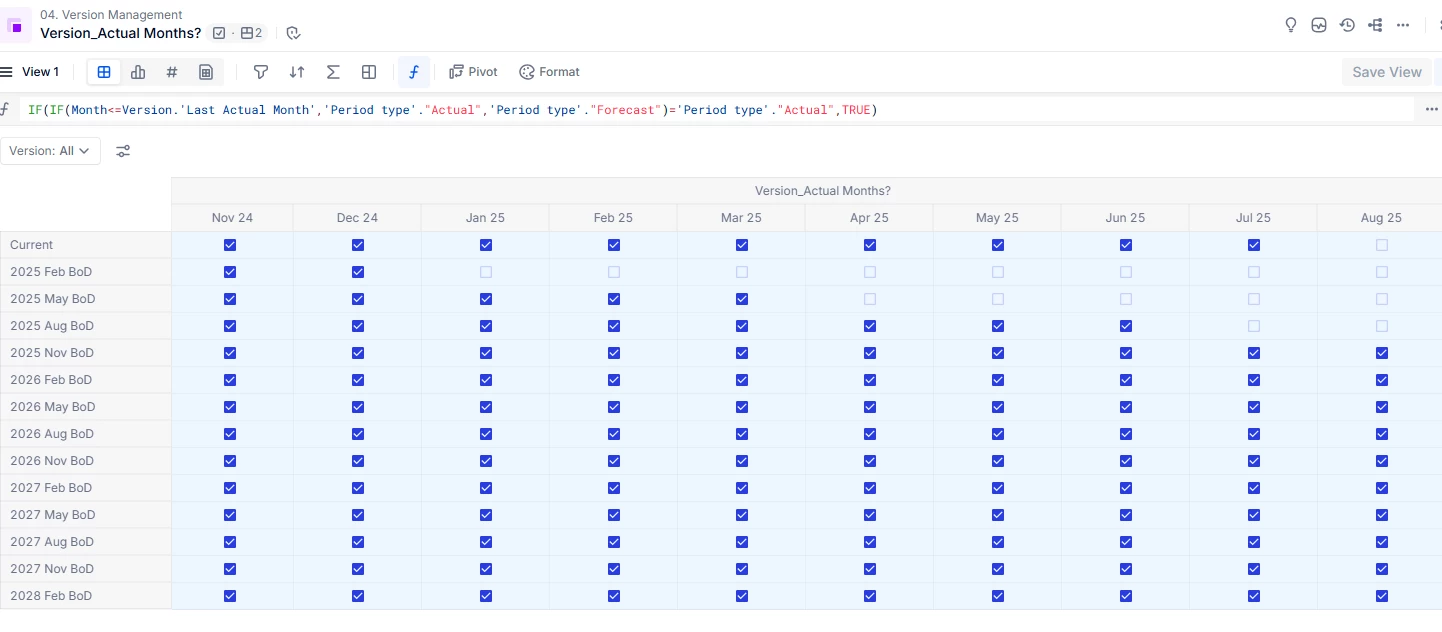Uncheck 2028 Feb BoD Nov 24 checkbox
This screenshot has height=632, width=1442.
[x=230, y=596]
